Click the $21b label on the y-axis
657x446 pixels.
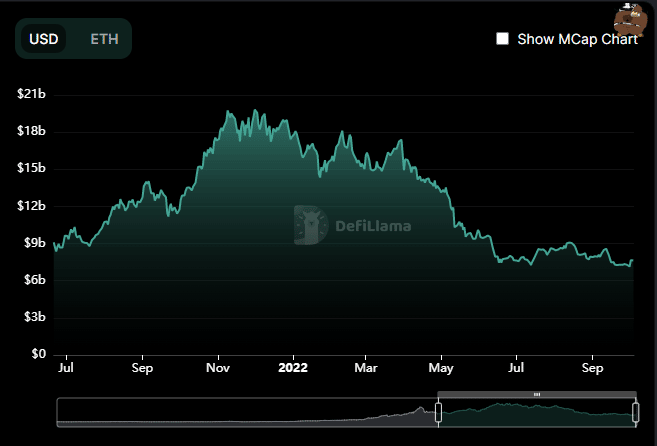(32, 94)
